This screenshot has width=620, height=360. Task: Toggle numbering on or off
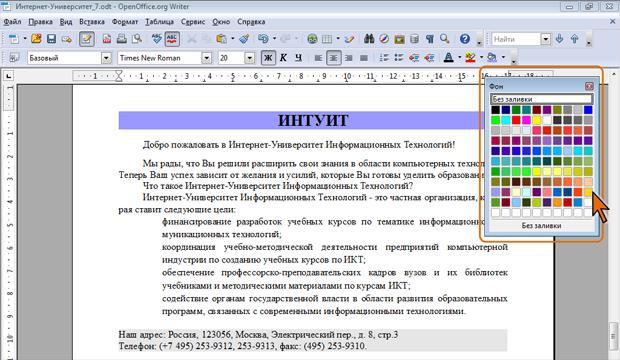coord(384,58)
